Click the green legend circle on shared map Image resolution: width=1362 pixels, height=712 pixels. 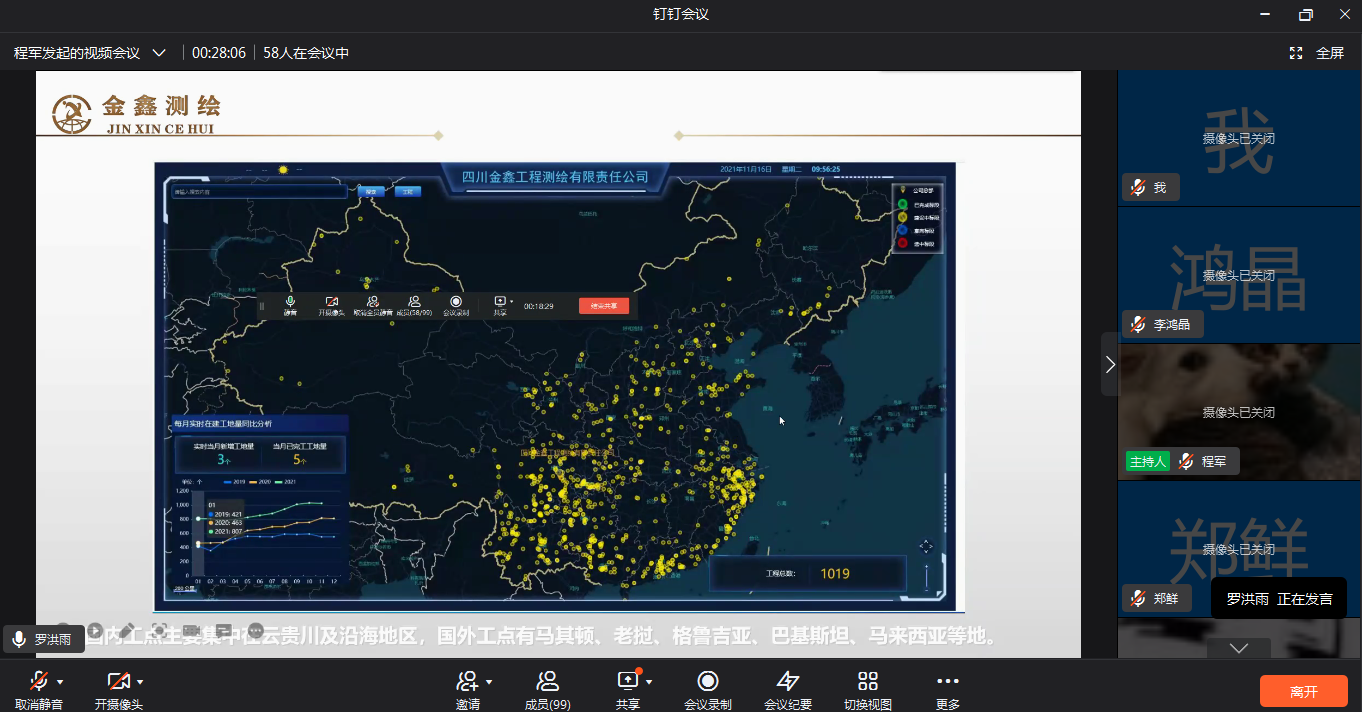click(903, 204)
